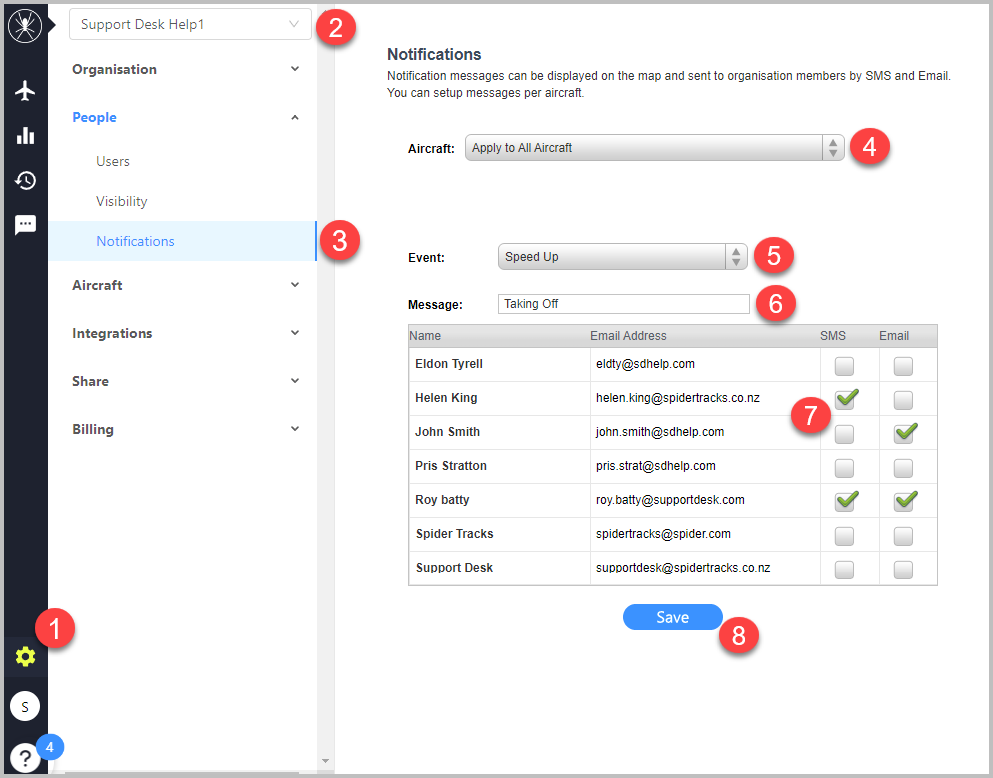The image size is (993, 778).
Task: Click the yellow settings gear icon
Action: (25, 656)
